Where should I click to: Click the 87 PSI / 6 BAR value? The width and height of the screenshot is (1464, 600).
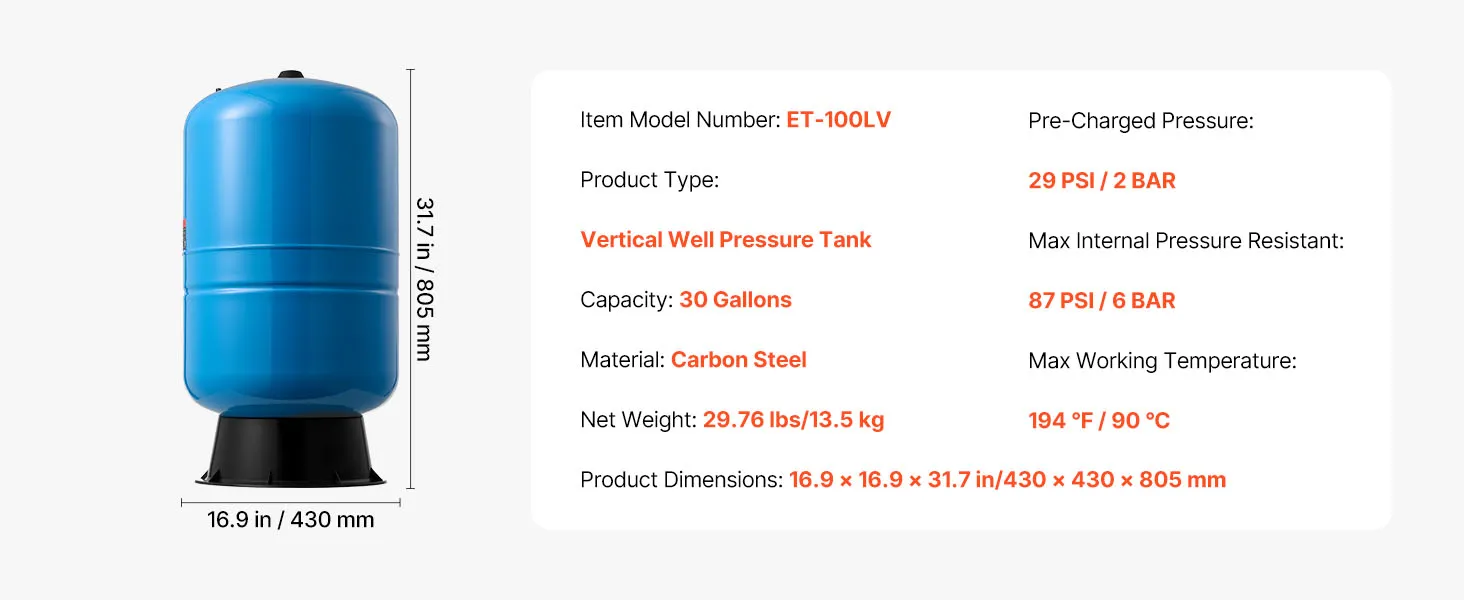(1101, 301)
